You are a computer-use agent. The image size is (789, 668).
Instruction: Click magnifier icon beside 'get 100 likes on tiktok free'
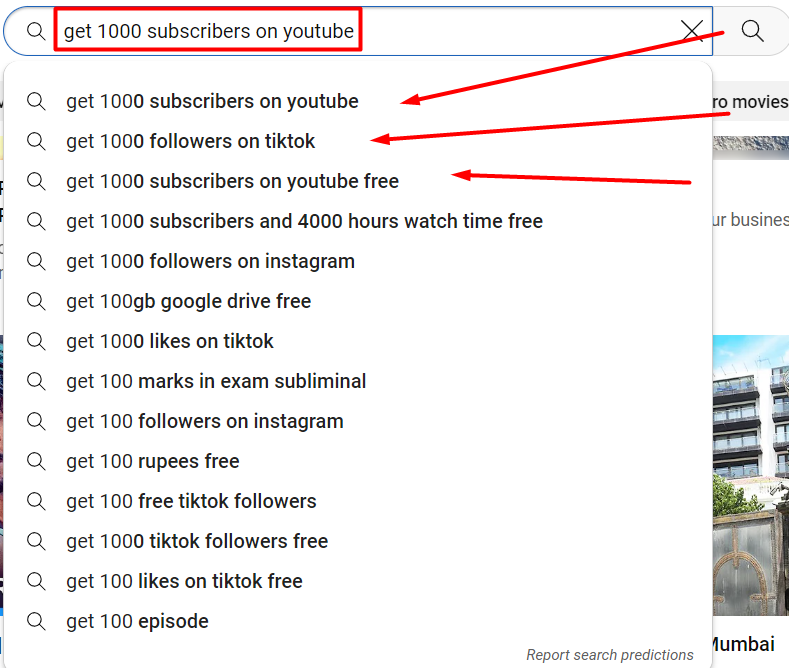pos(36,581)
